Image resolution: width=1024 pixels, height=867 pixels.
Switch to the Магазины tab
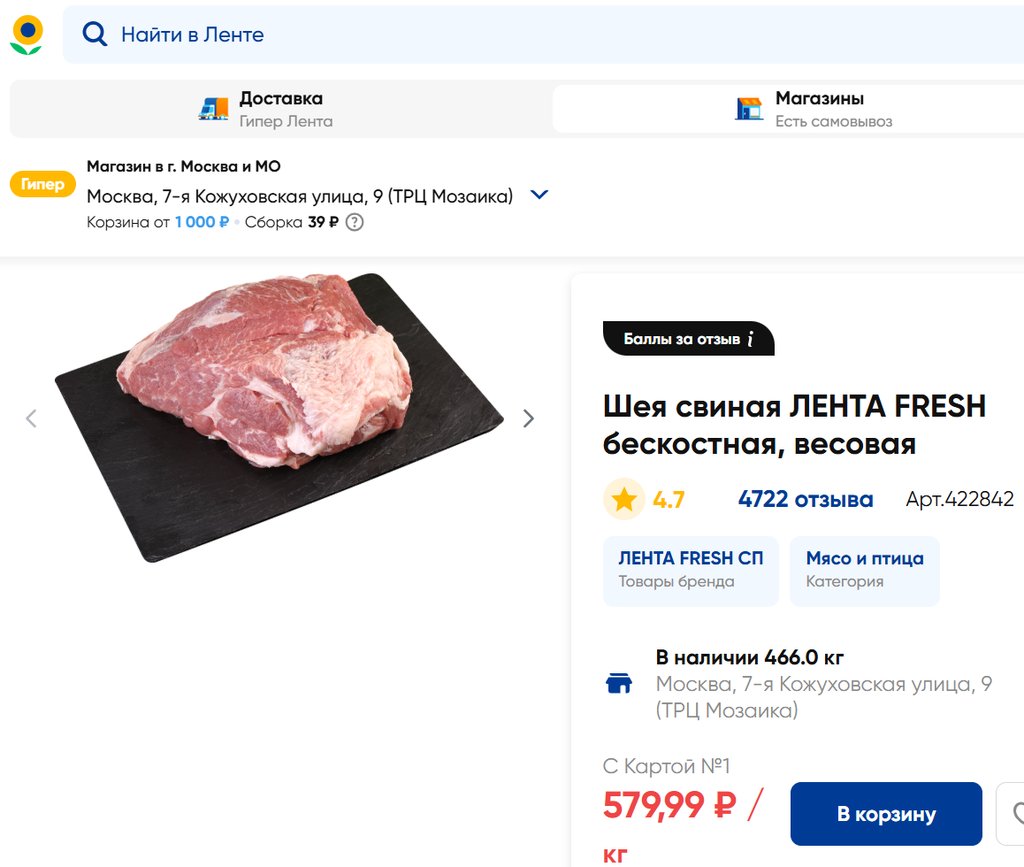pos(788,109)
